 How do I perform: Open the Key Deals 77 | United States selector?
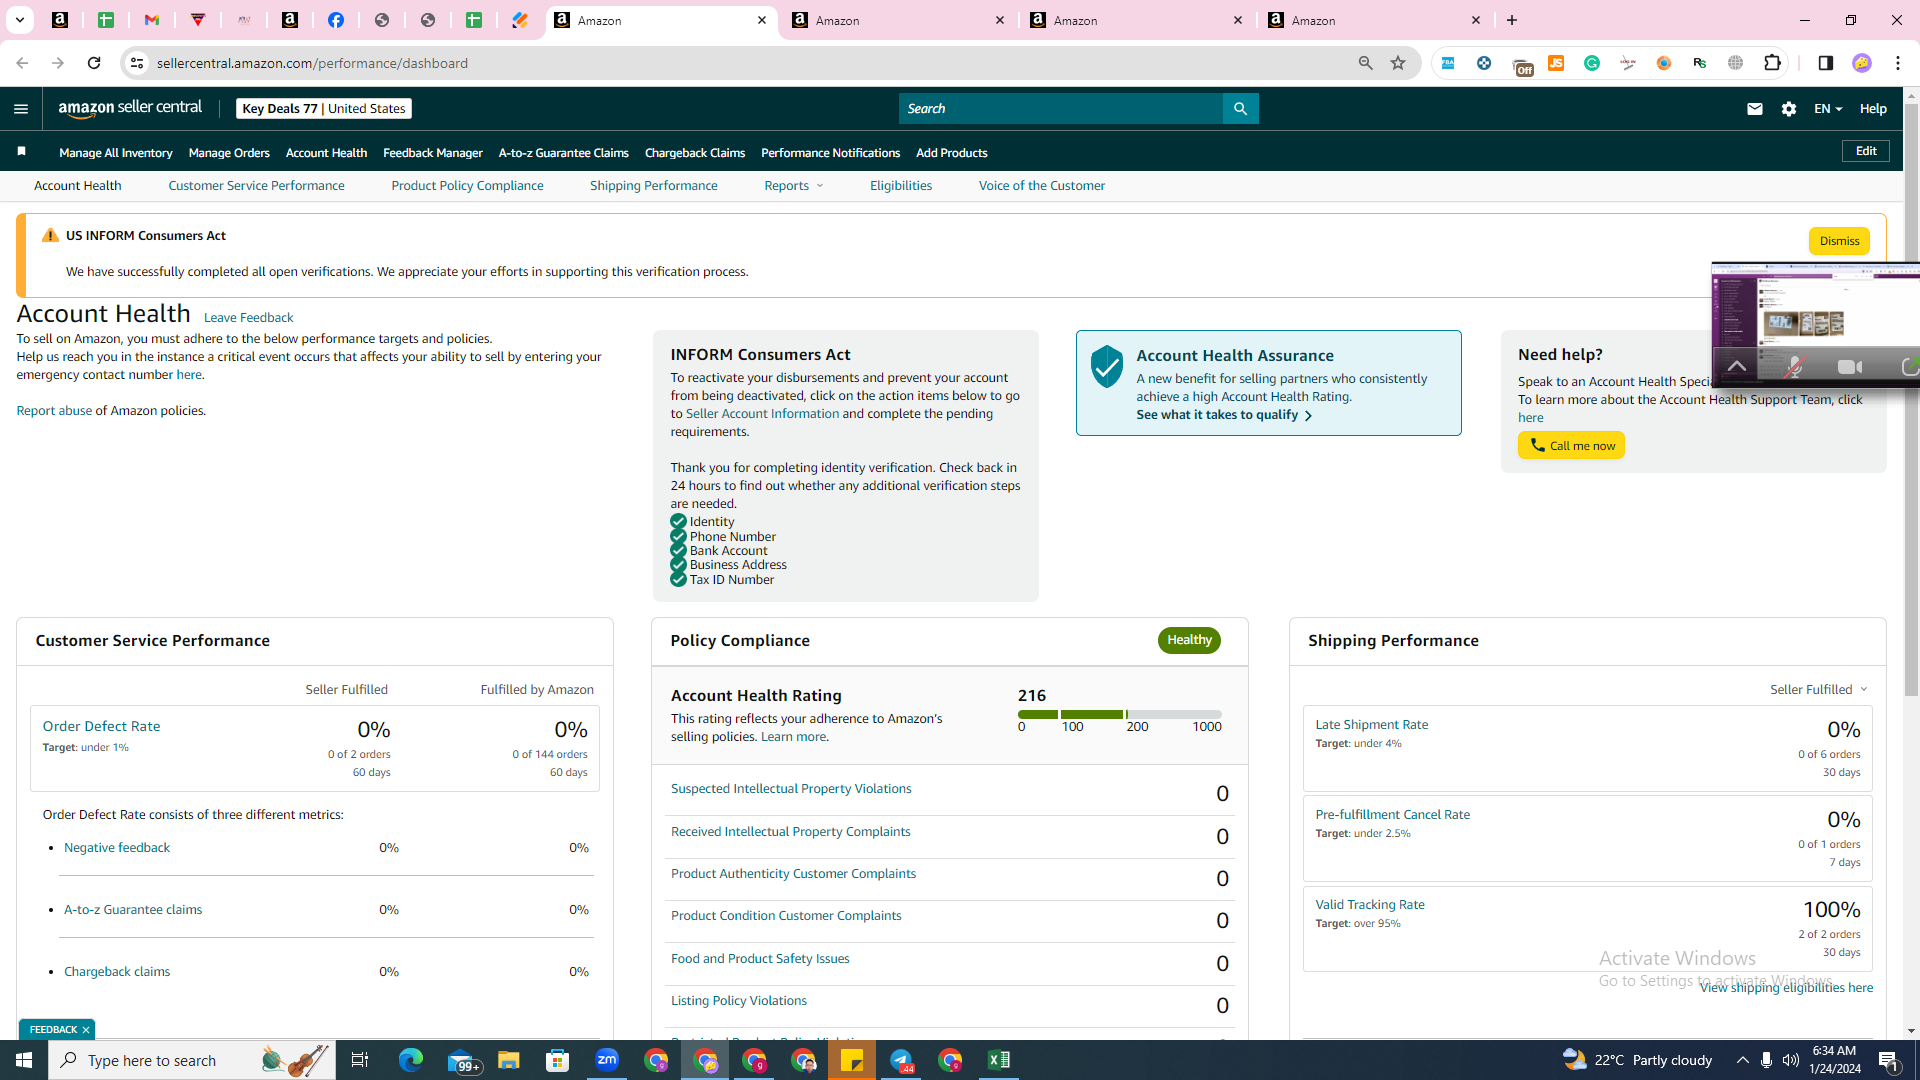coord(324,109)
